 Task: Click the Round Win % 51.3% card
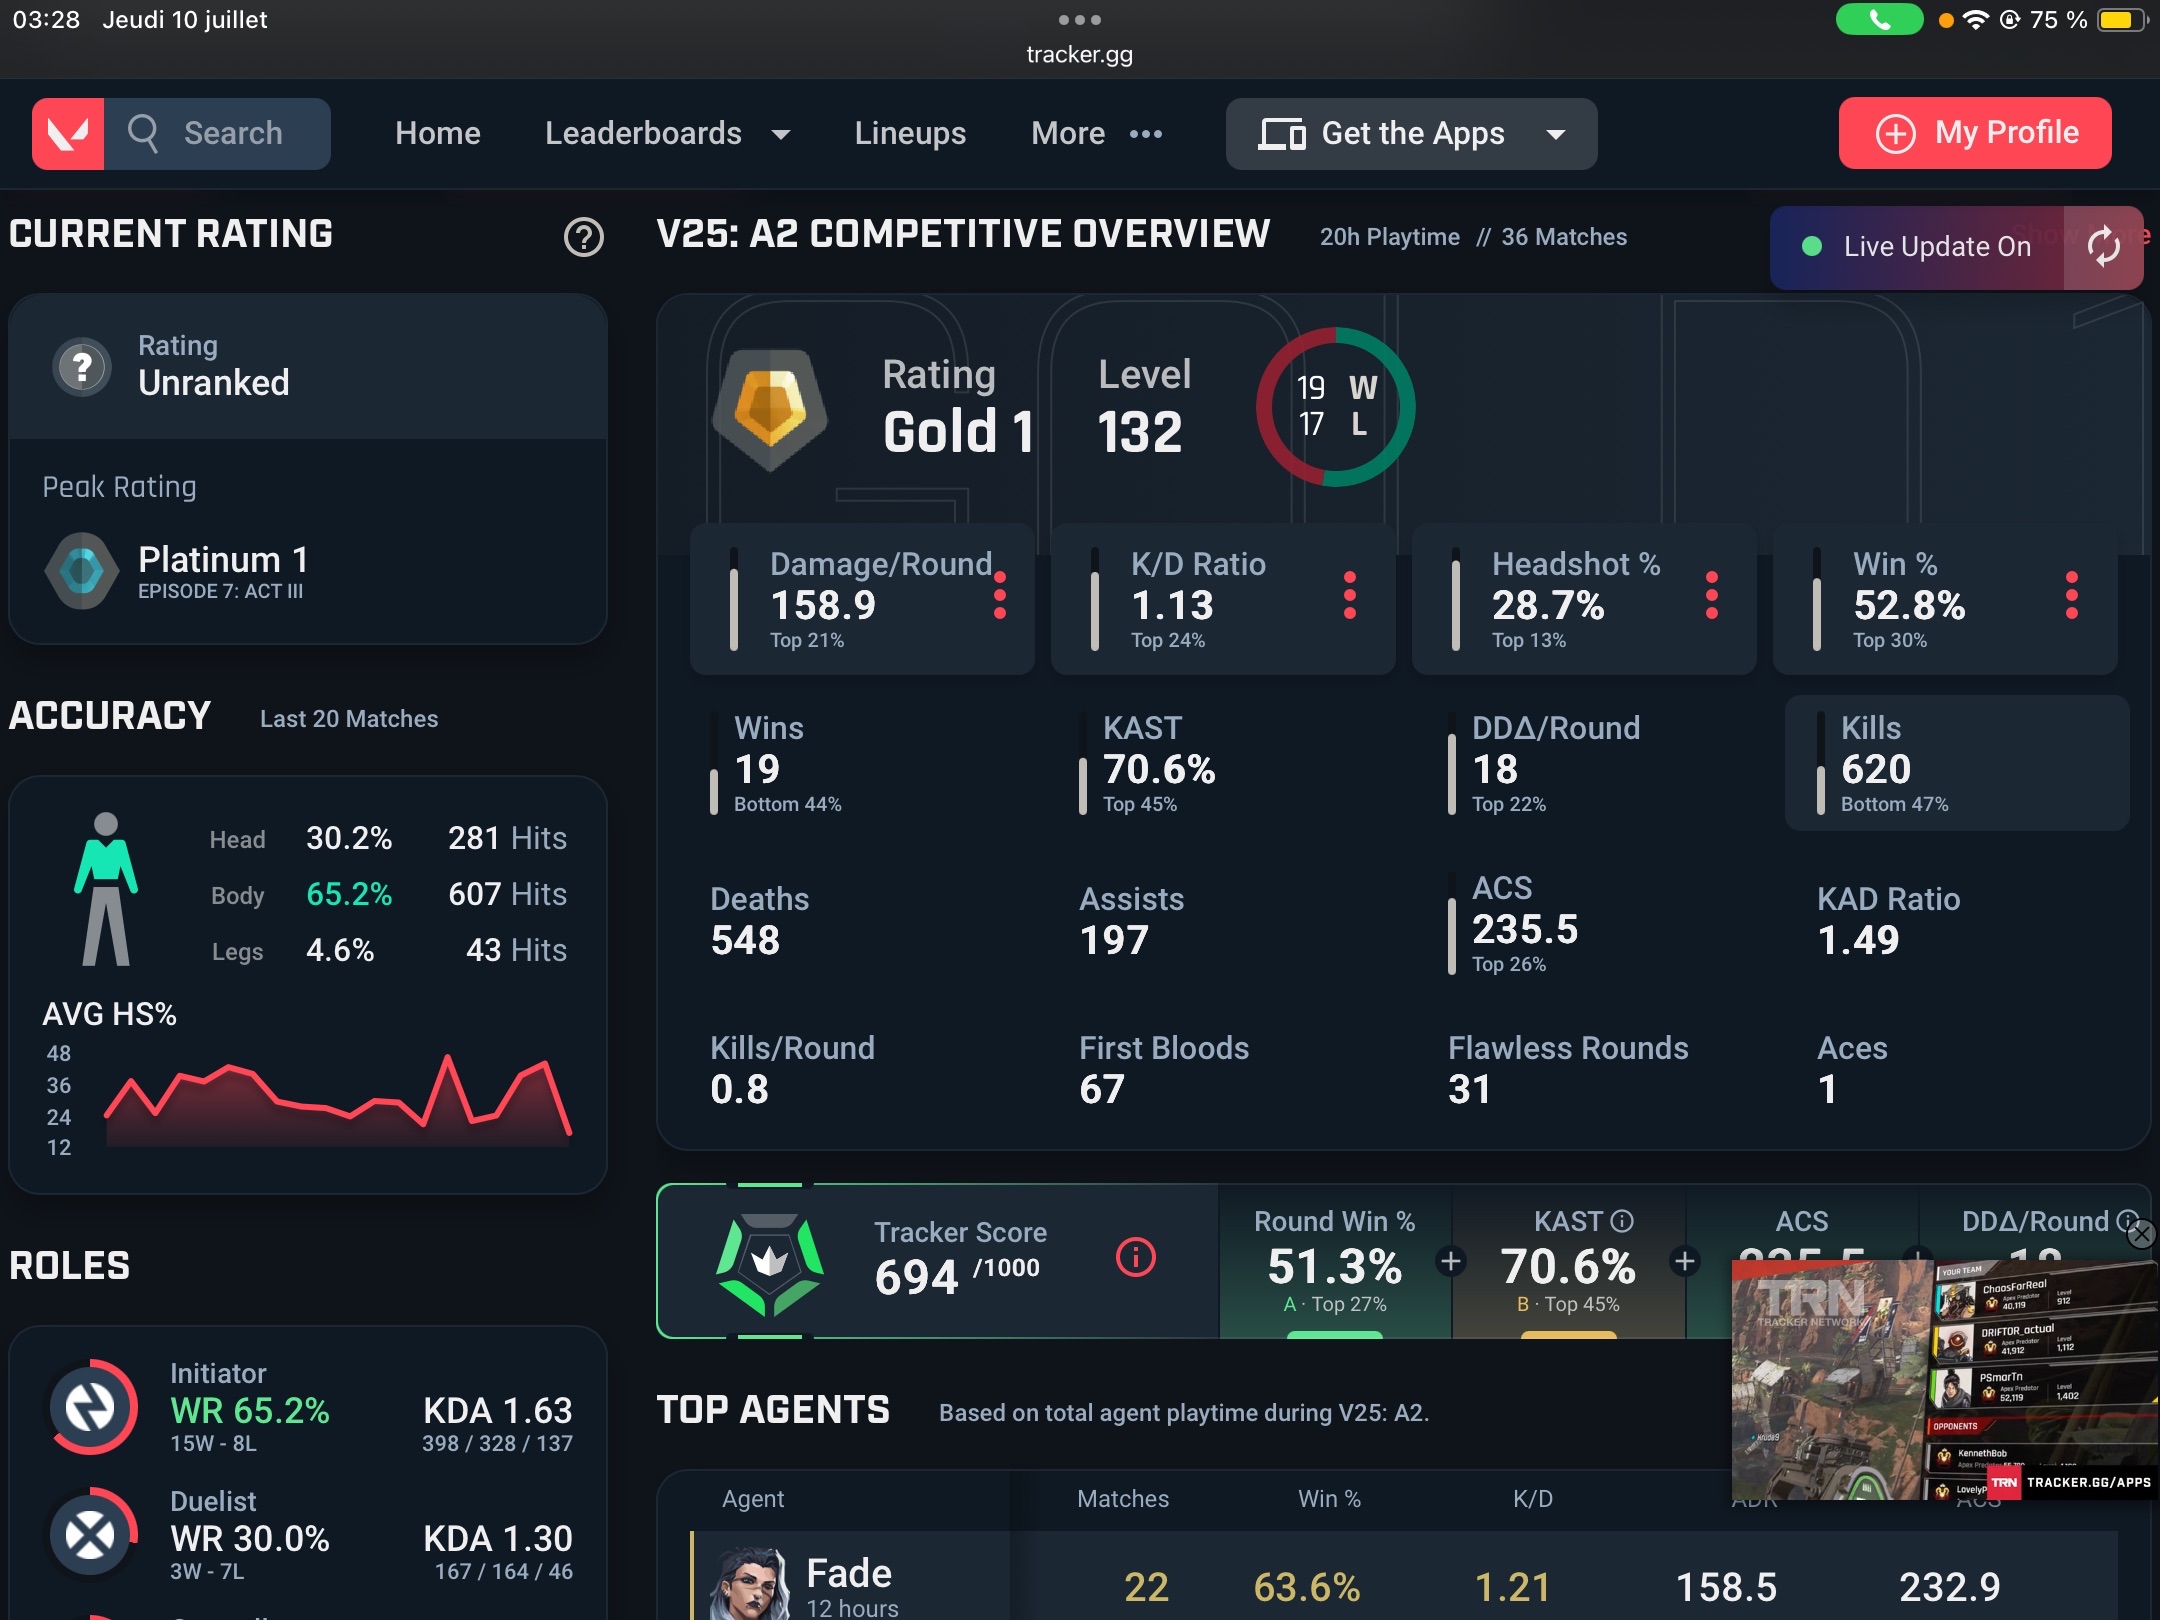[x=1335, y=1262]
